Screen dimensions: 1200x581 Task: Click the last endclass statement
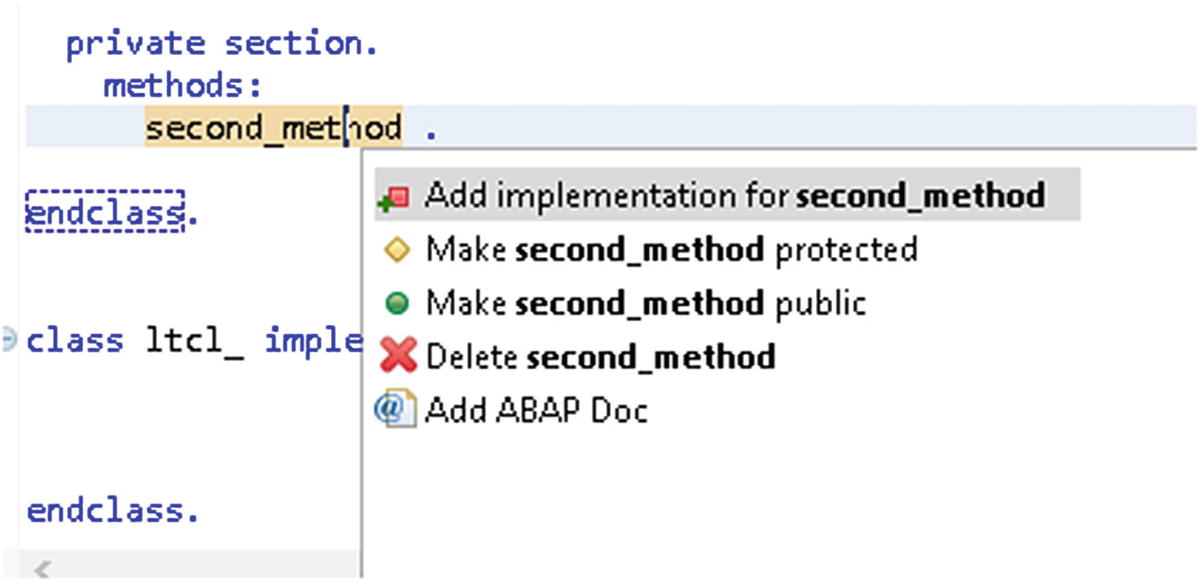click(112, 511)
